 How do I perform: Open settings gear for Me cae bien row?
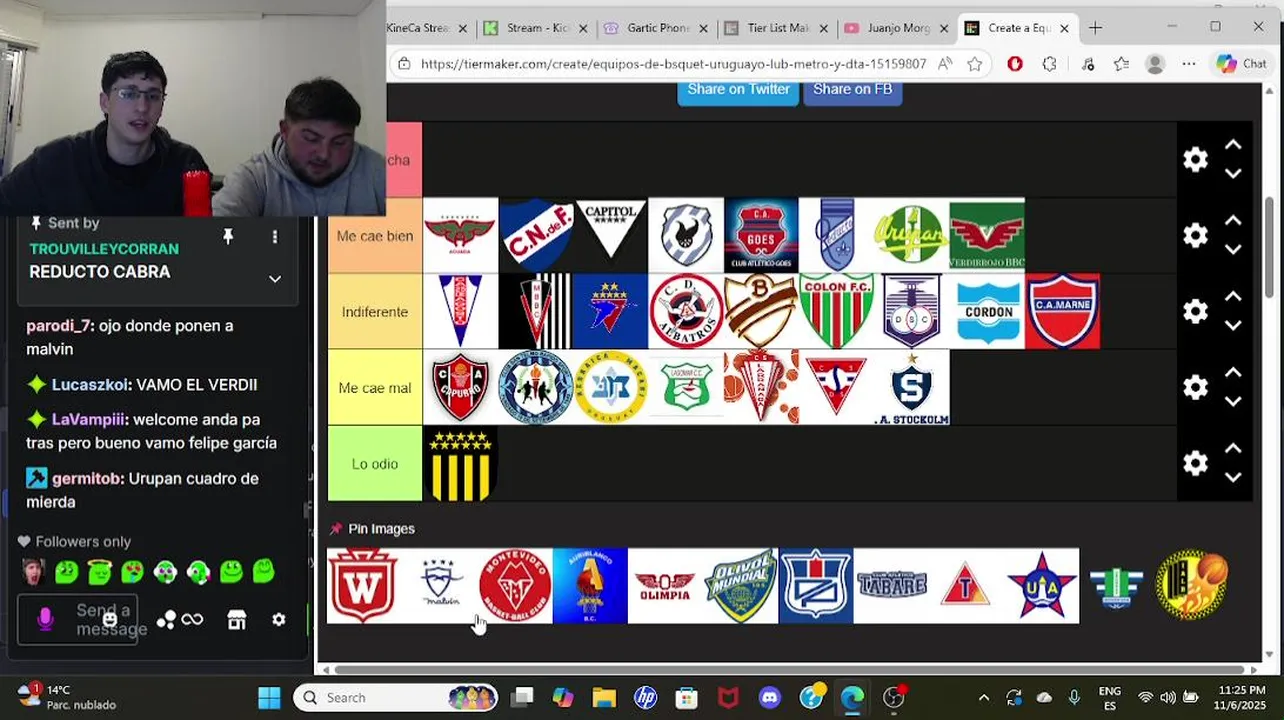tap(1195, 236)
